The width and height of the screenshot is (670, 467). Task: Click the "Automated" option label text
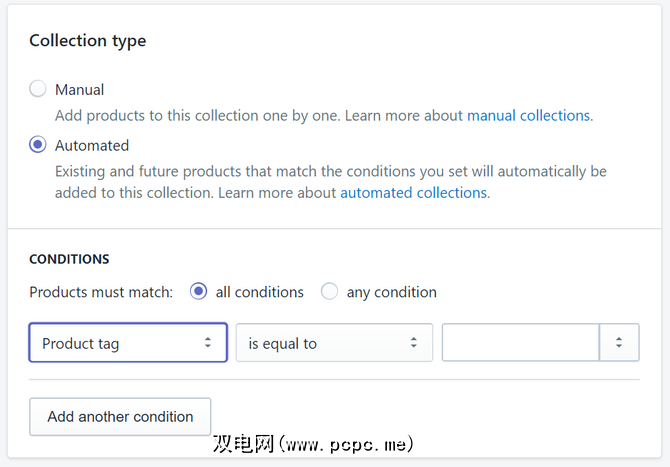92,145
